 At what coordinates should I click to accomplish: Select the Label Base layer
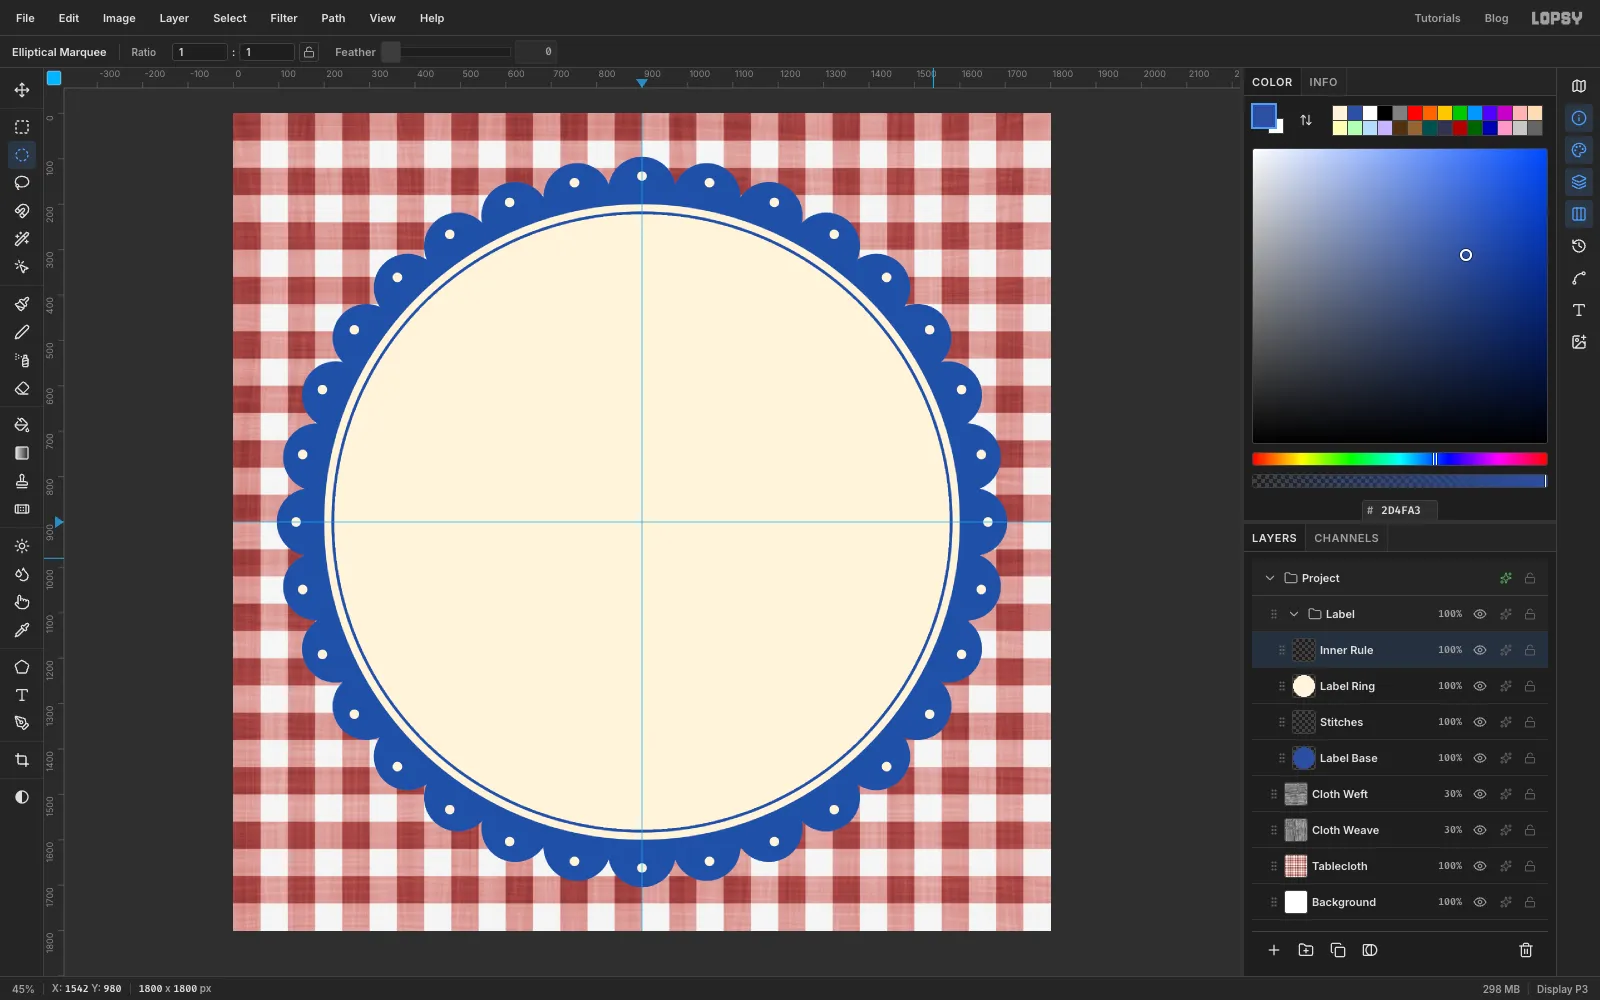point(1400,758)
